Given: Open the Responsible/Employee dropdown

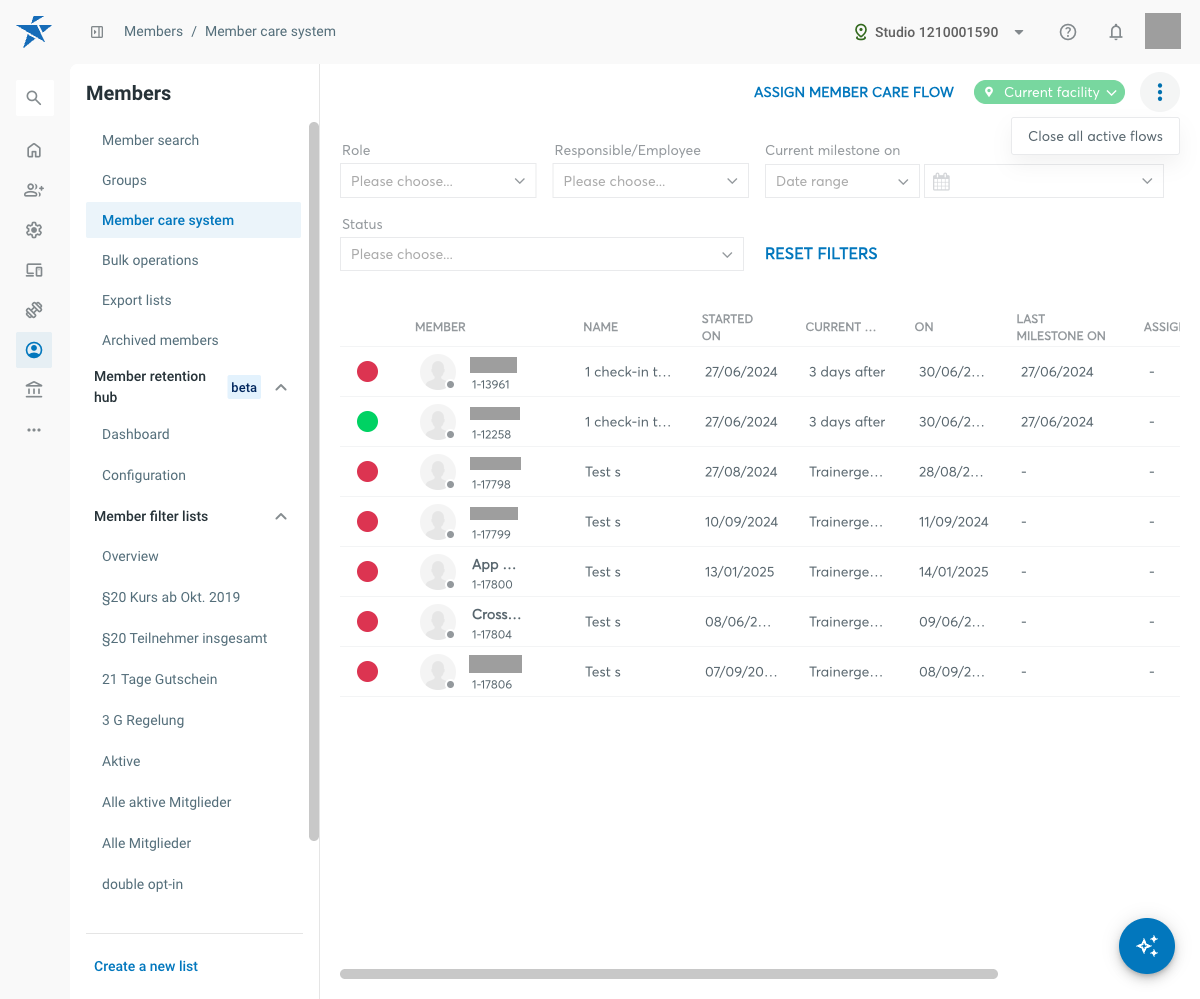Looking at the screenshot, I should click(x=650, y=181).
